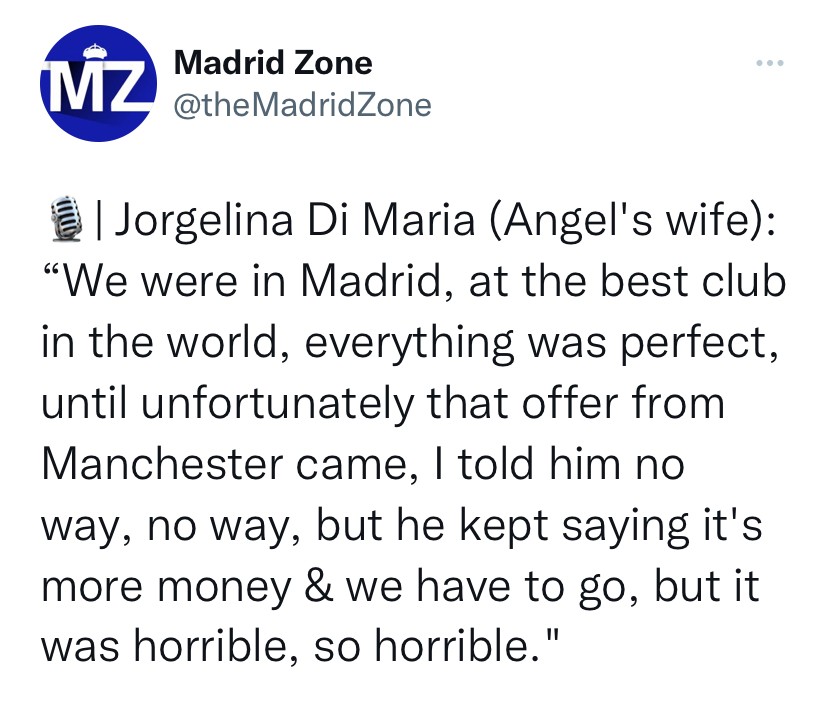Click the microphone emoji in the tweet
Image resolution: width=828 pixels, height=702 pixels.
pos(64,220)
